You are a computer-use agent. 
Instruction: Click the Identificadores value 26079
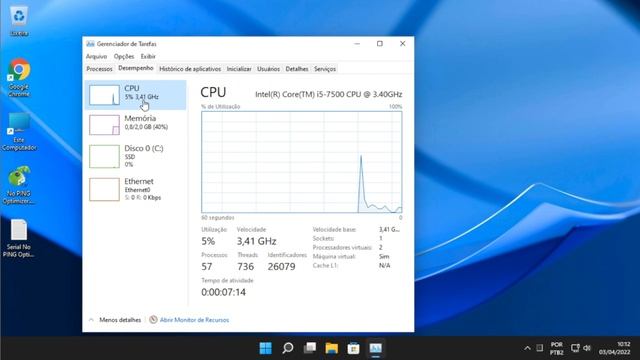click(x=281, y=267)
